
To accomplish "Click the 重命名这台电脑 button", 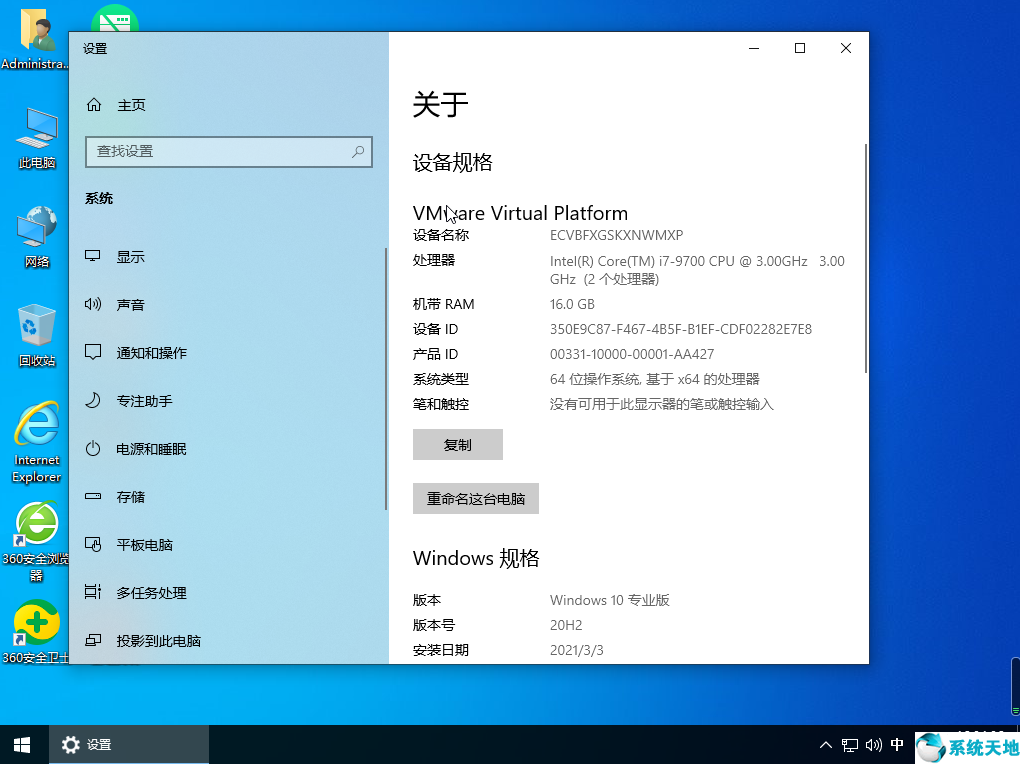I will click(476, 498).
